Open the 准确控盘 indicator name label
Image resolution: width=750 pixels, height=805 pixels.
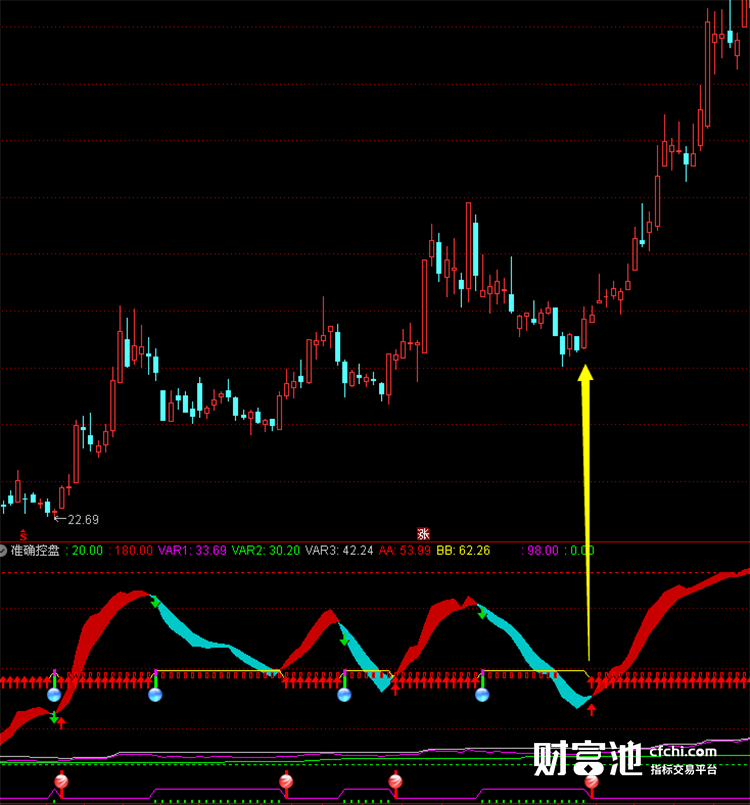(x=35, y=550)
